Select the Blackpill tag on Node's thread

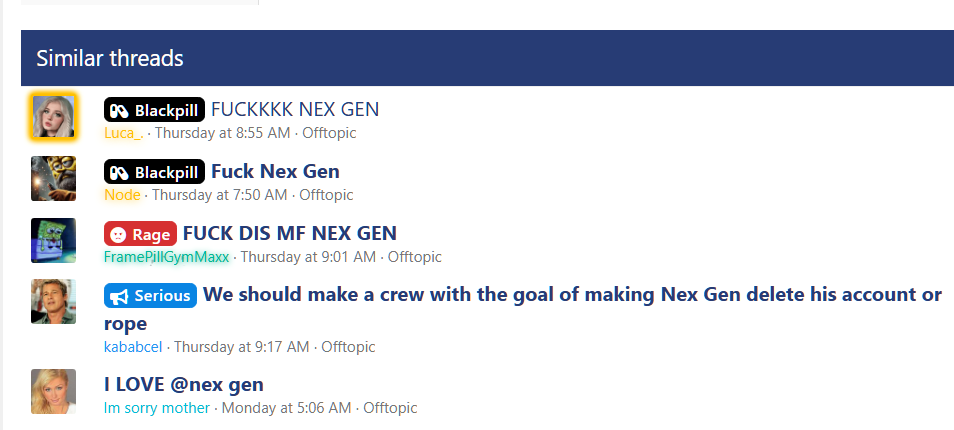point(154,172)
